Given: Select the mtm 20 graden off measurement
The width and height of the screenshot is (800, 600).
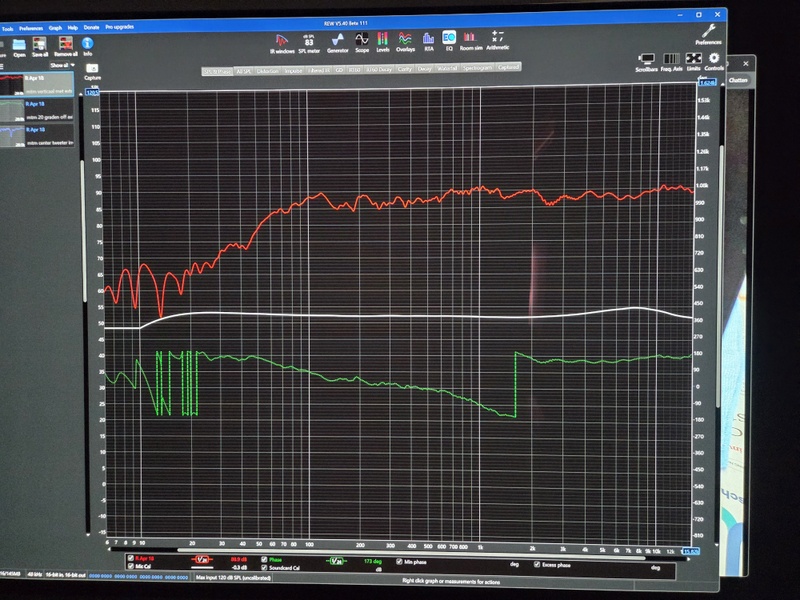Looking at the screenshot, I should (x=37, y=110).
